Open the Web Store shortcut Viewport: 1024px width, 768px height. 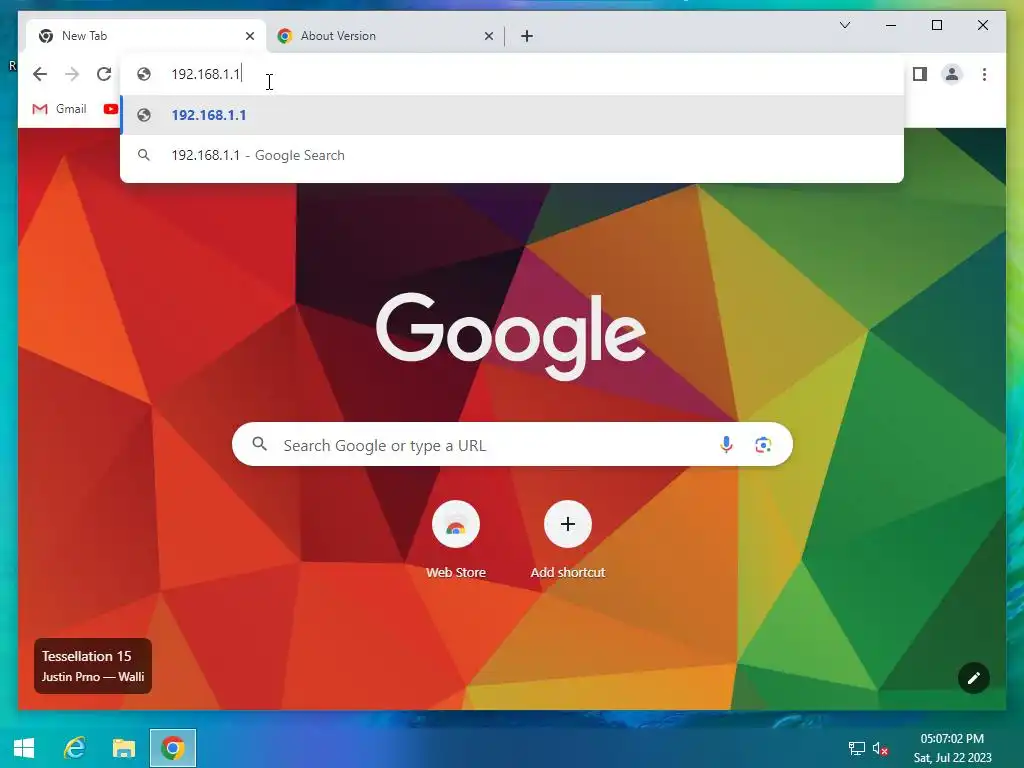pos(456,540)
